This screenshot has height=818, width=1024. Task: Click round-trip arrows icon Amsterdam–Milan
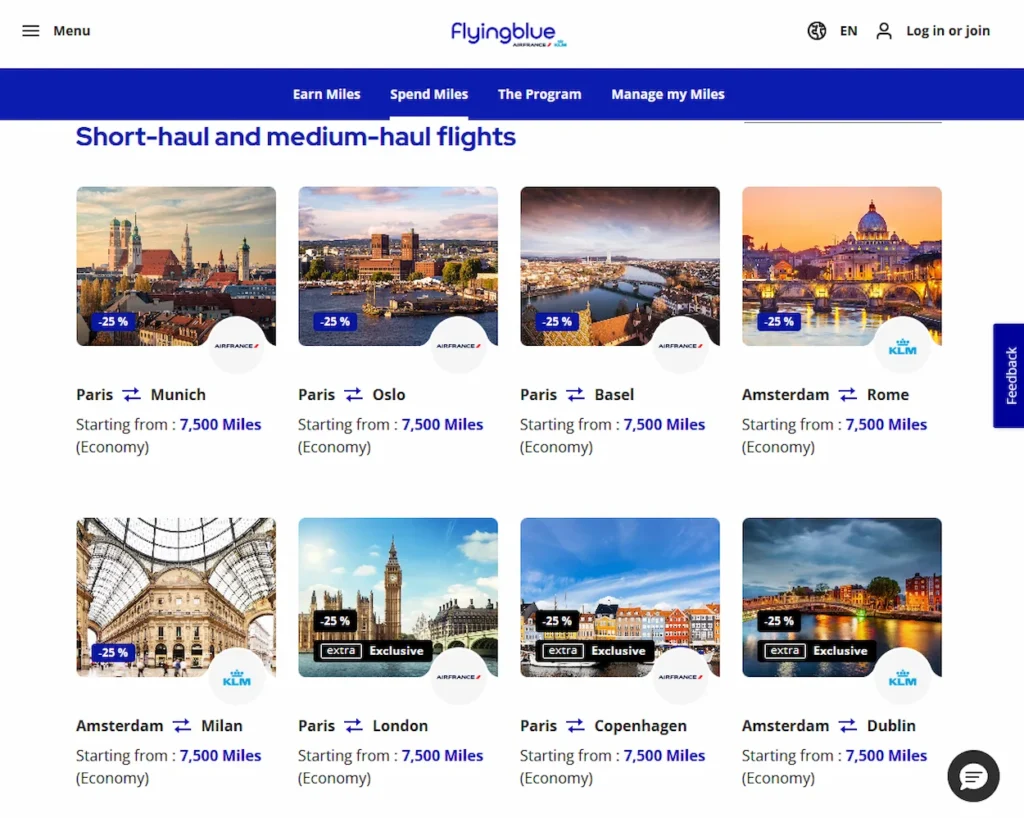click(182, 725)
